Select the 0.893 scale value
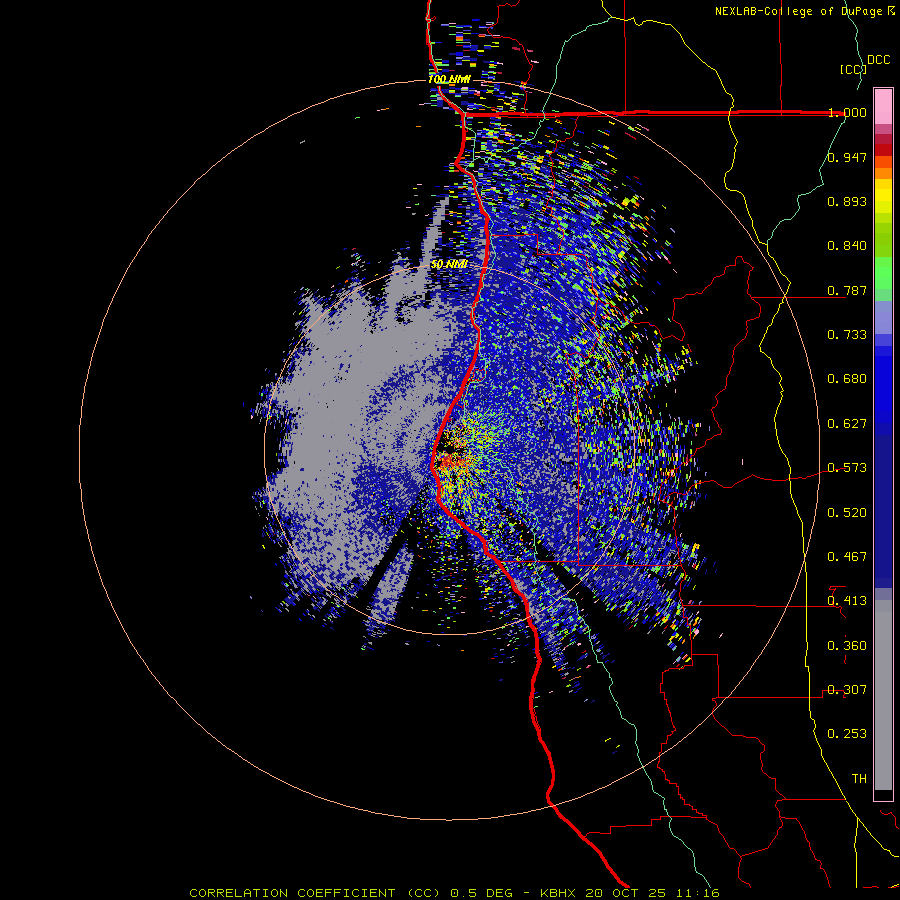This screenshot has height=900, width=900. (847, 201)
